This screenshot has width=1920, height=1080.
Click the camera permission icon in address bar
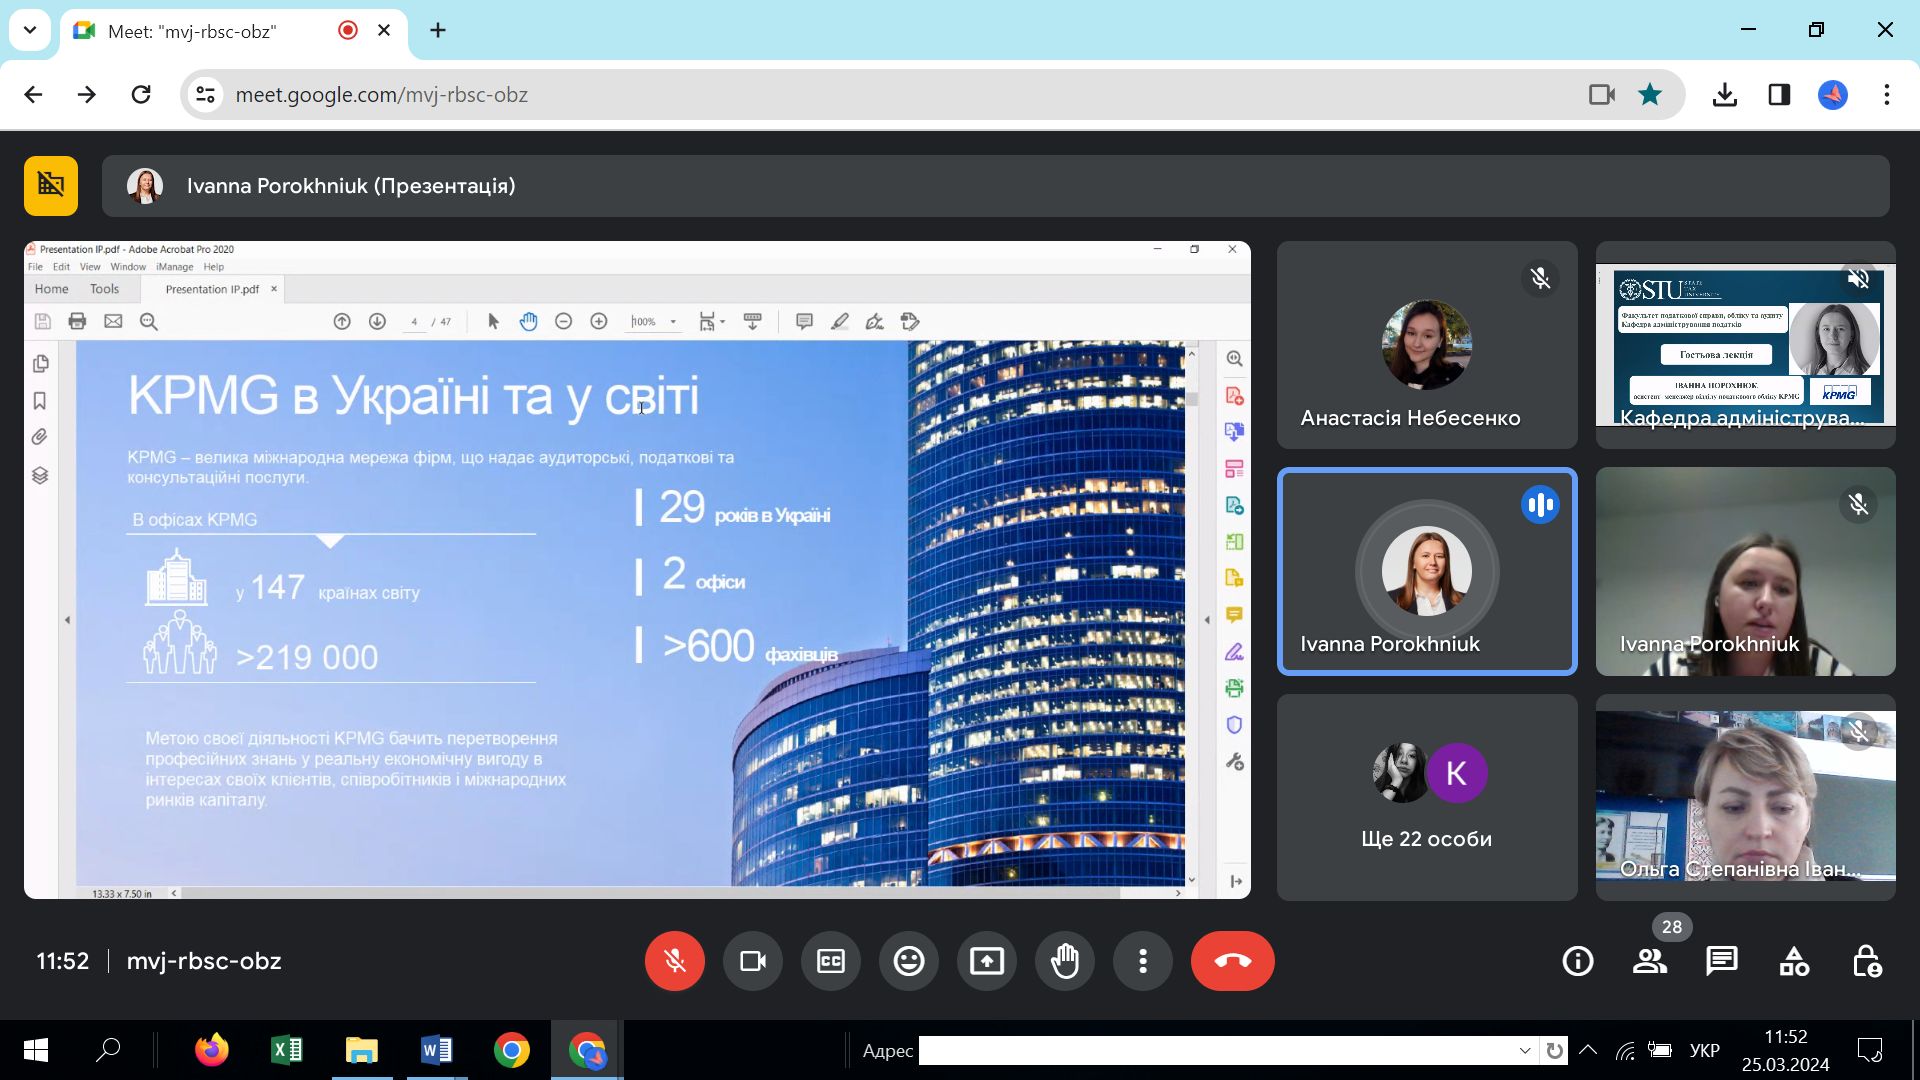[x=1602, y=95]
